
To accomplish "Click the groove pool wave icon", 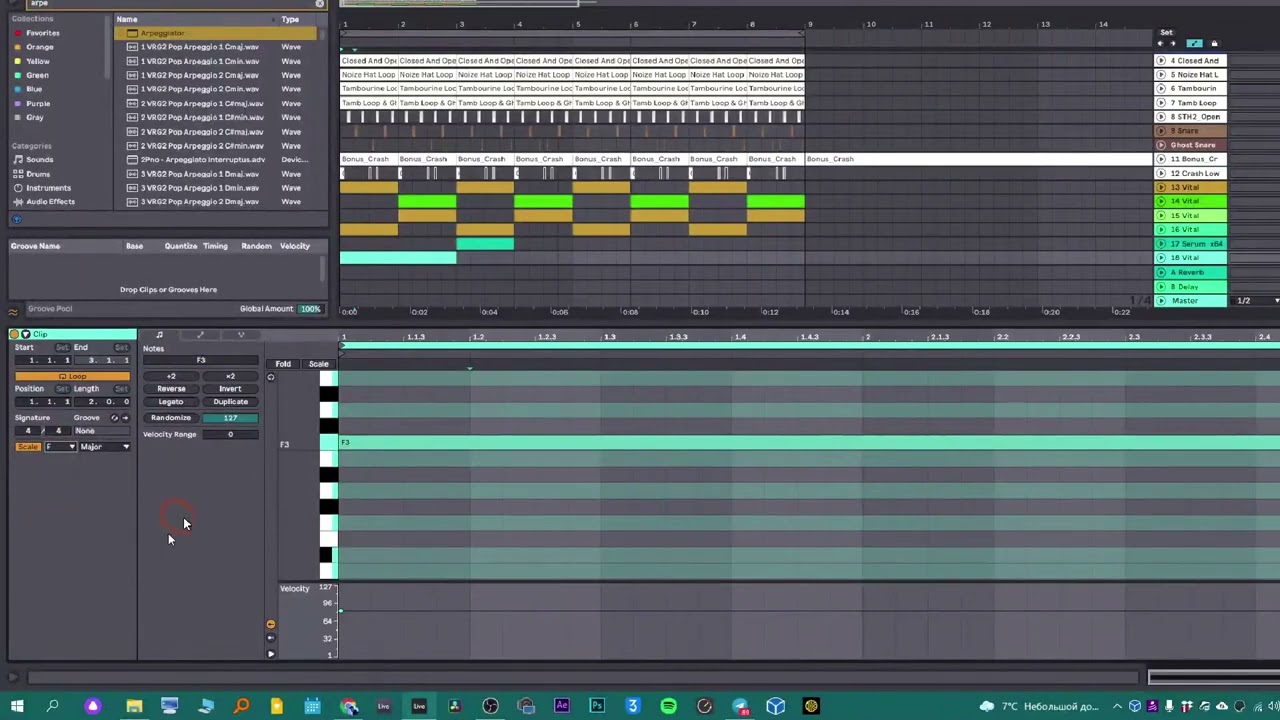I will (x=13, y=310).
